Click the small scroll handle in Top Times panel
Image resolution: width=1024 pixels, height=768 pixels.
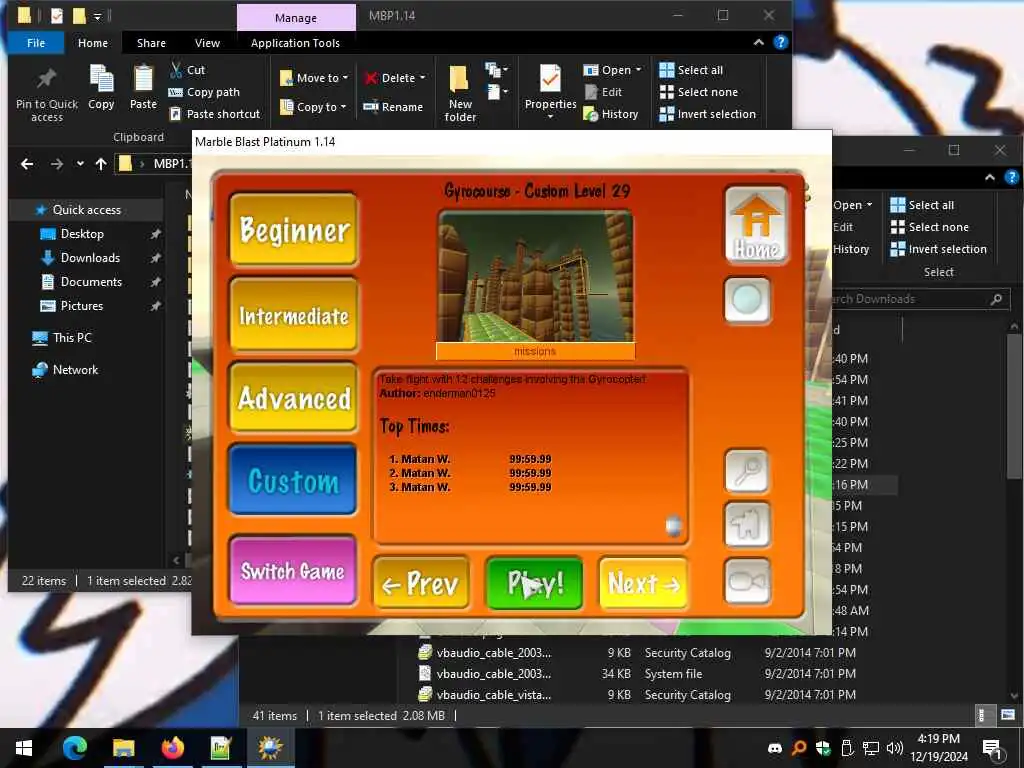click(673, 526)
